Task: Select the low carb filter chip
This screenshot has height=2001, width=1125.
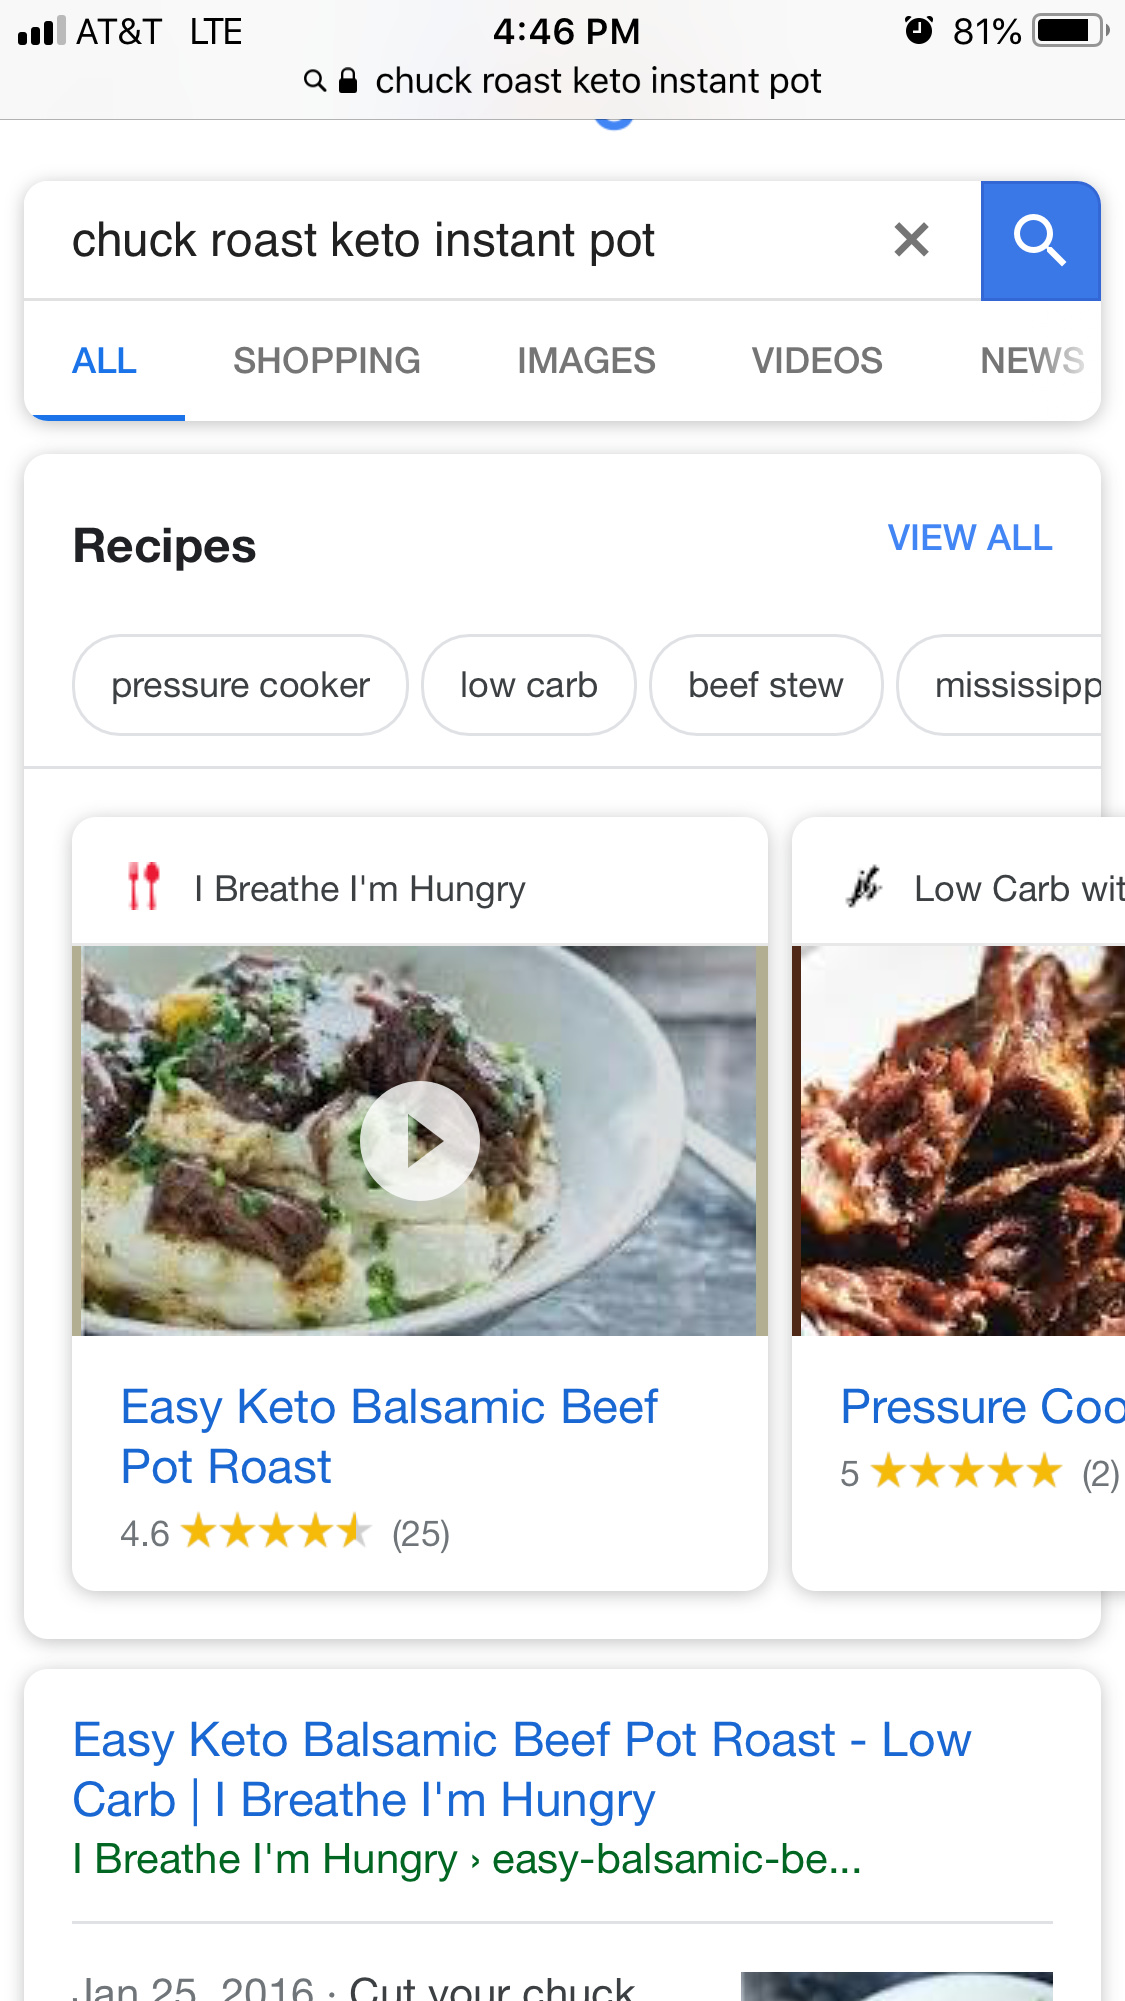Action: 529,685
